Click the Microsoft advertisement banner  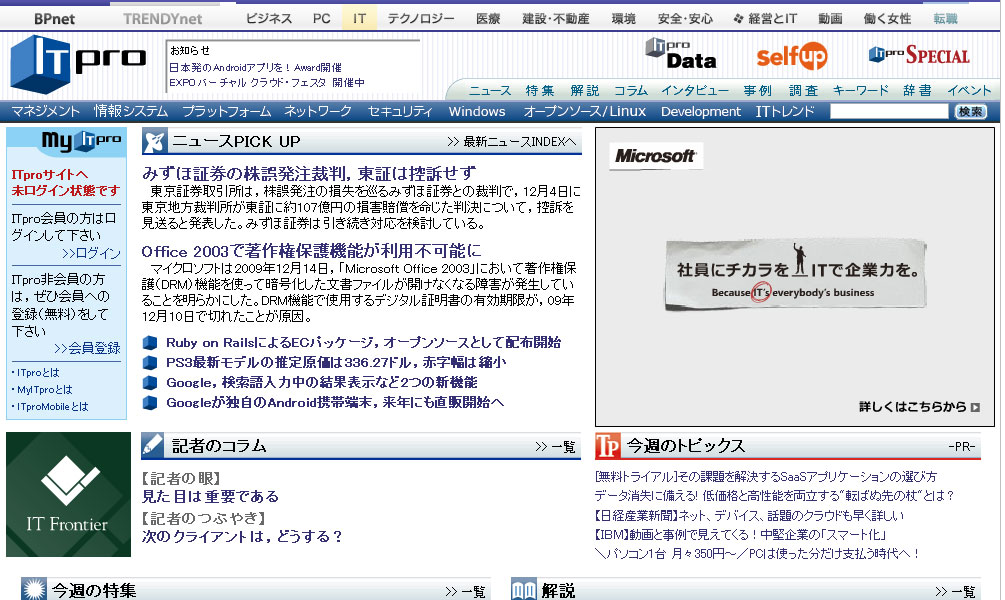point(794,276)
